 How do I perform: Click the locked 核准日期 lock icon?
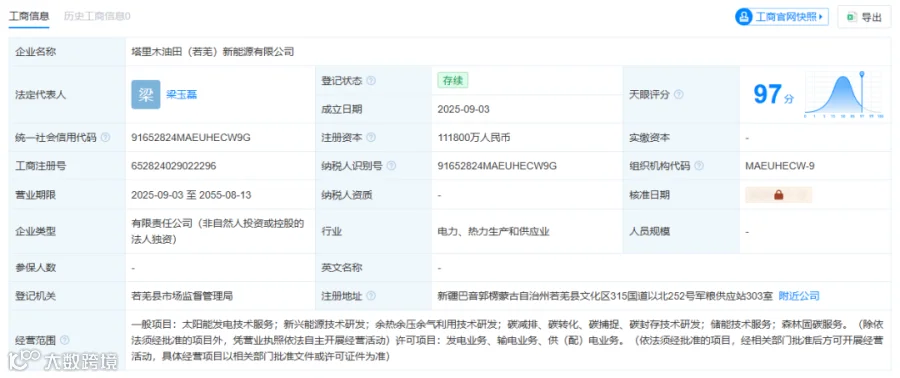[x=778, y=195]
